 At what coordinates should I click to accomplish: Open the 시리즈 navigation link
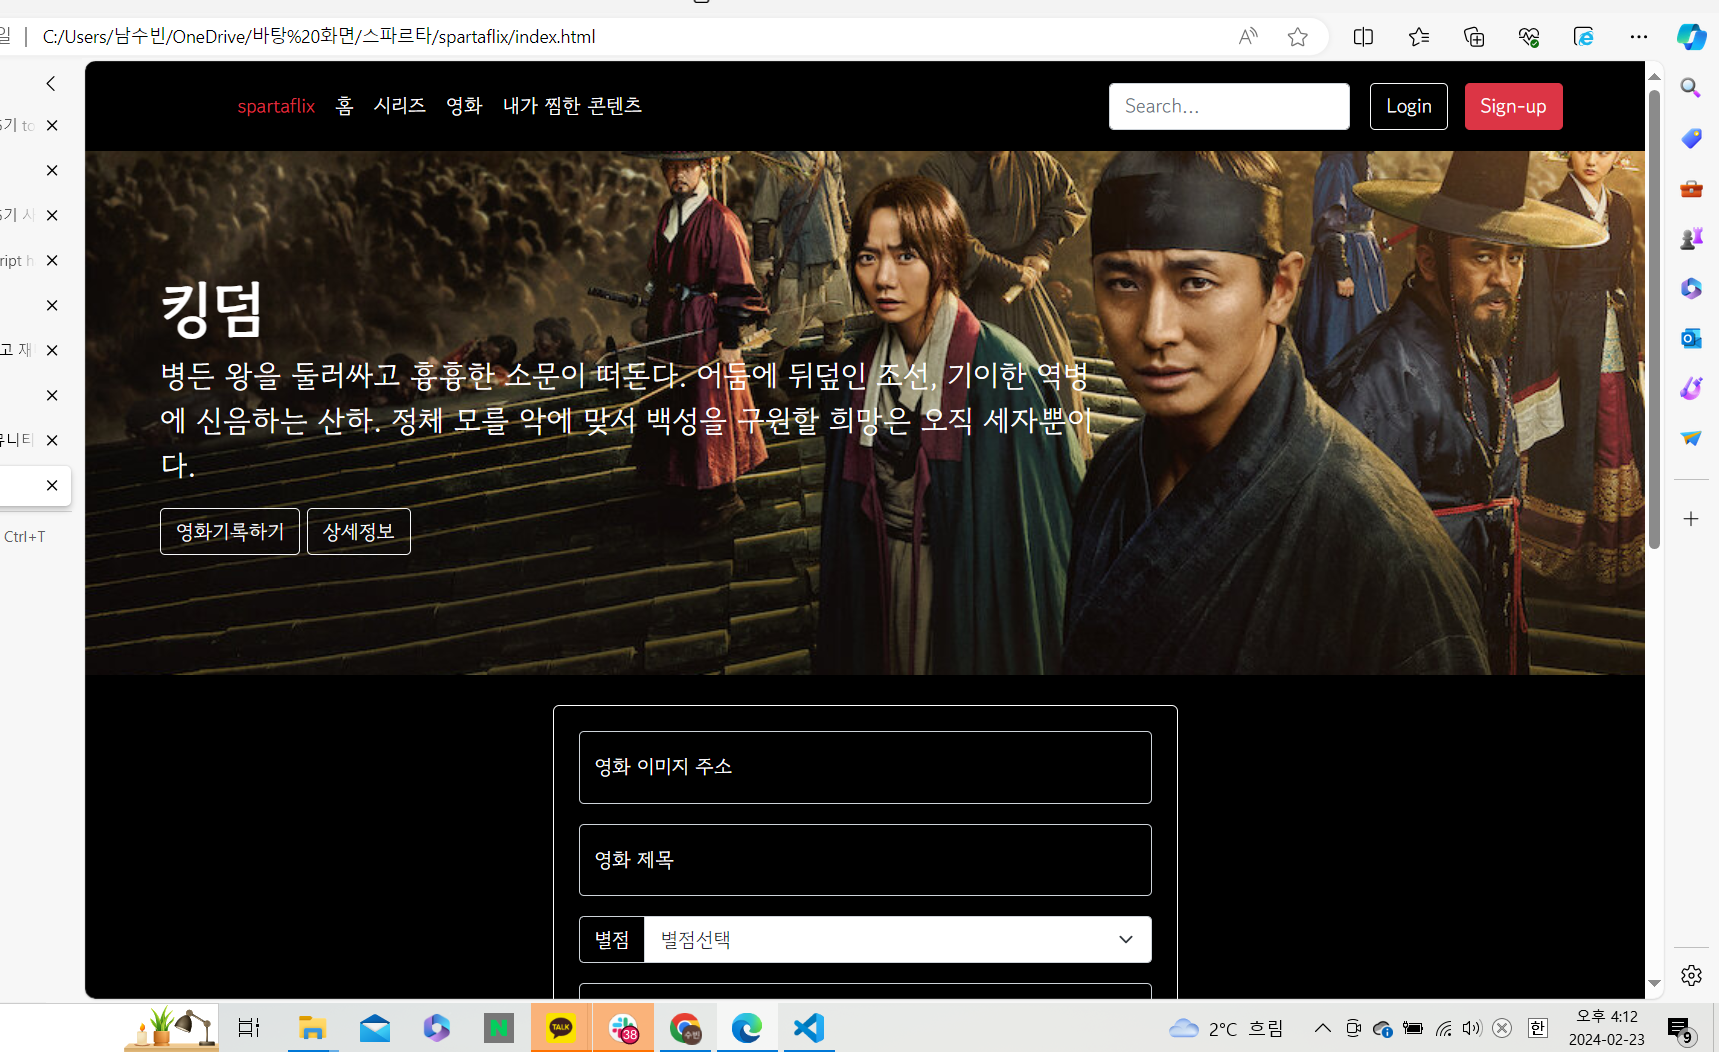[x=400, y=106]
